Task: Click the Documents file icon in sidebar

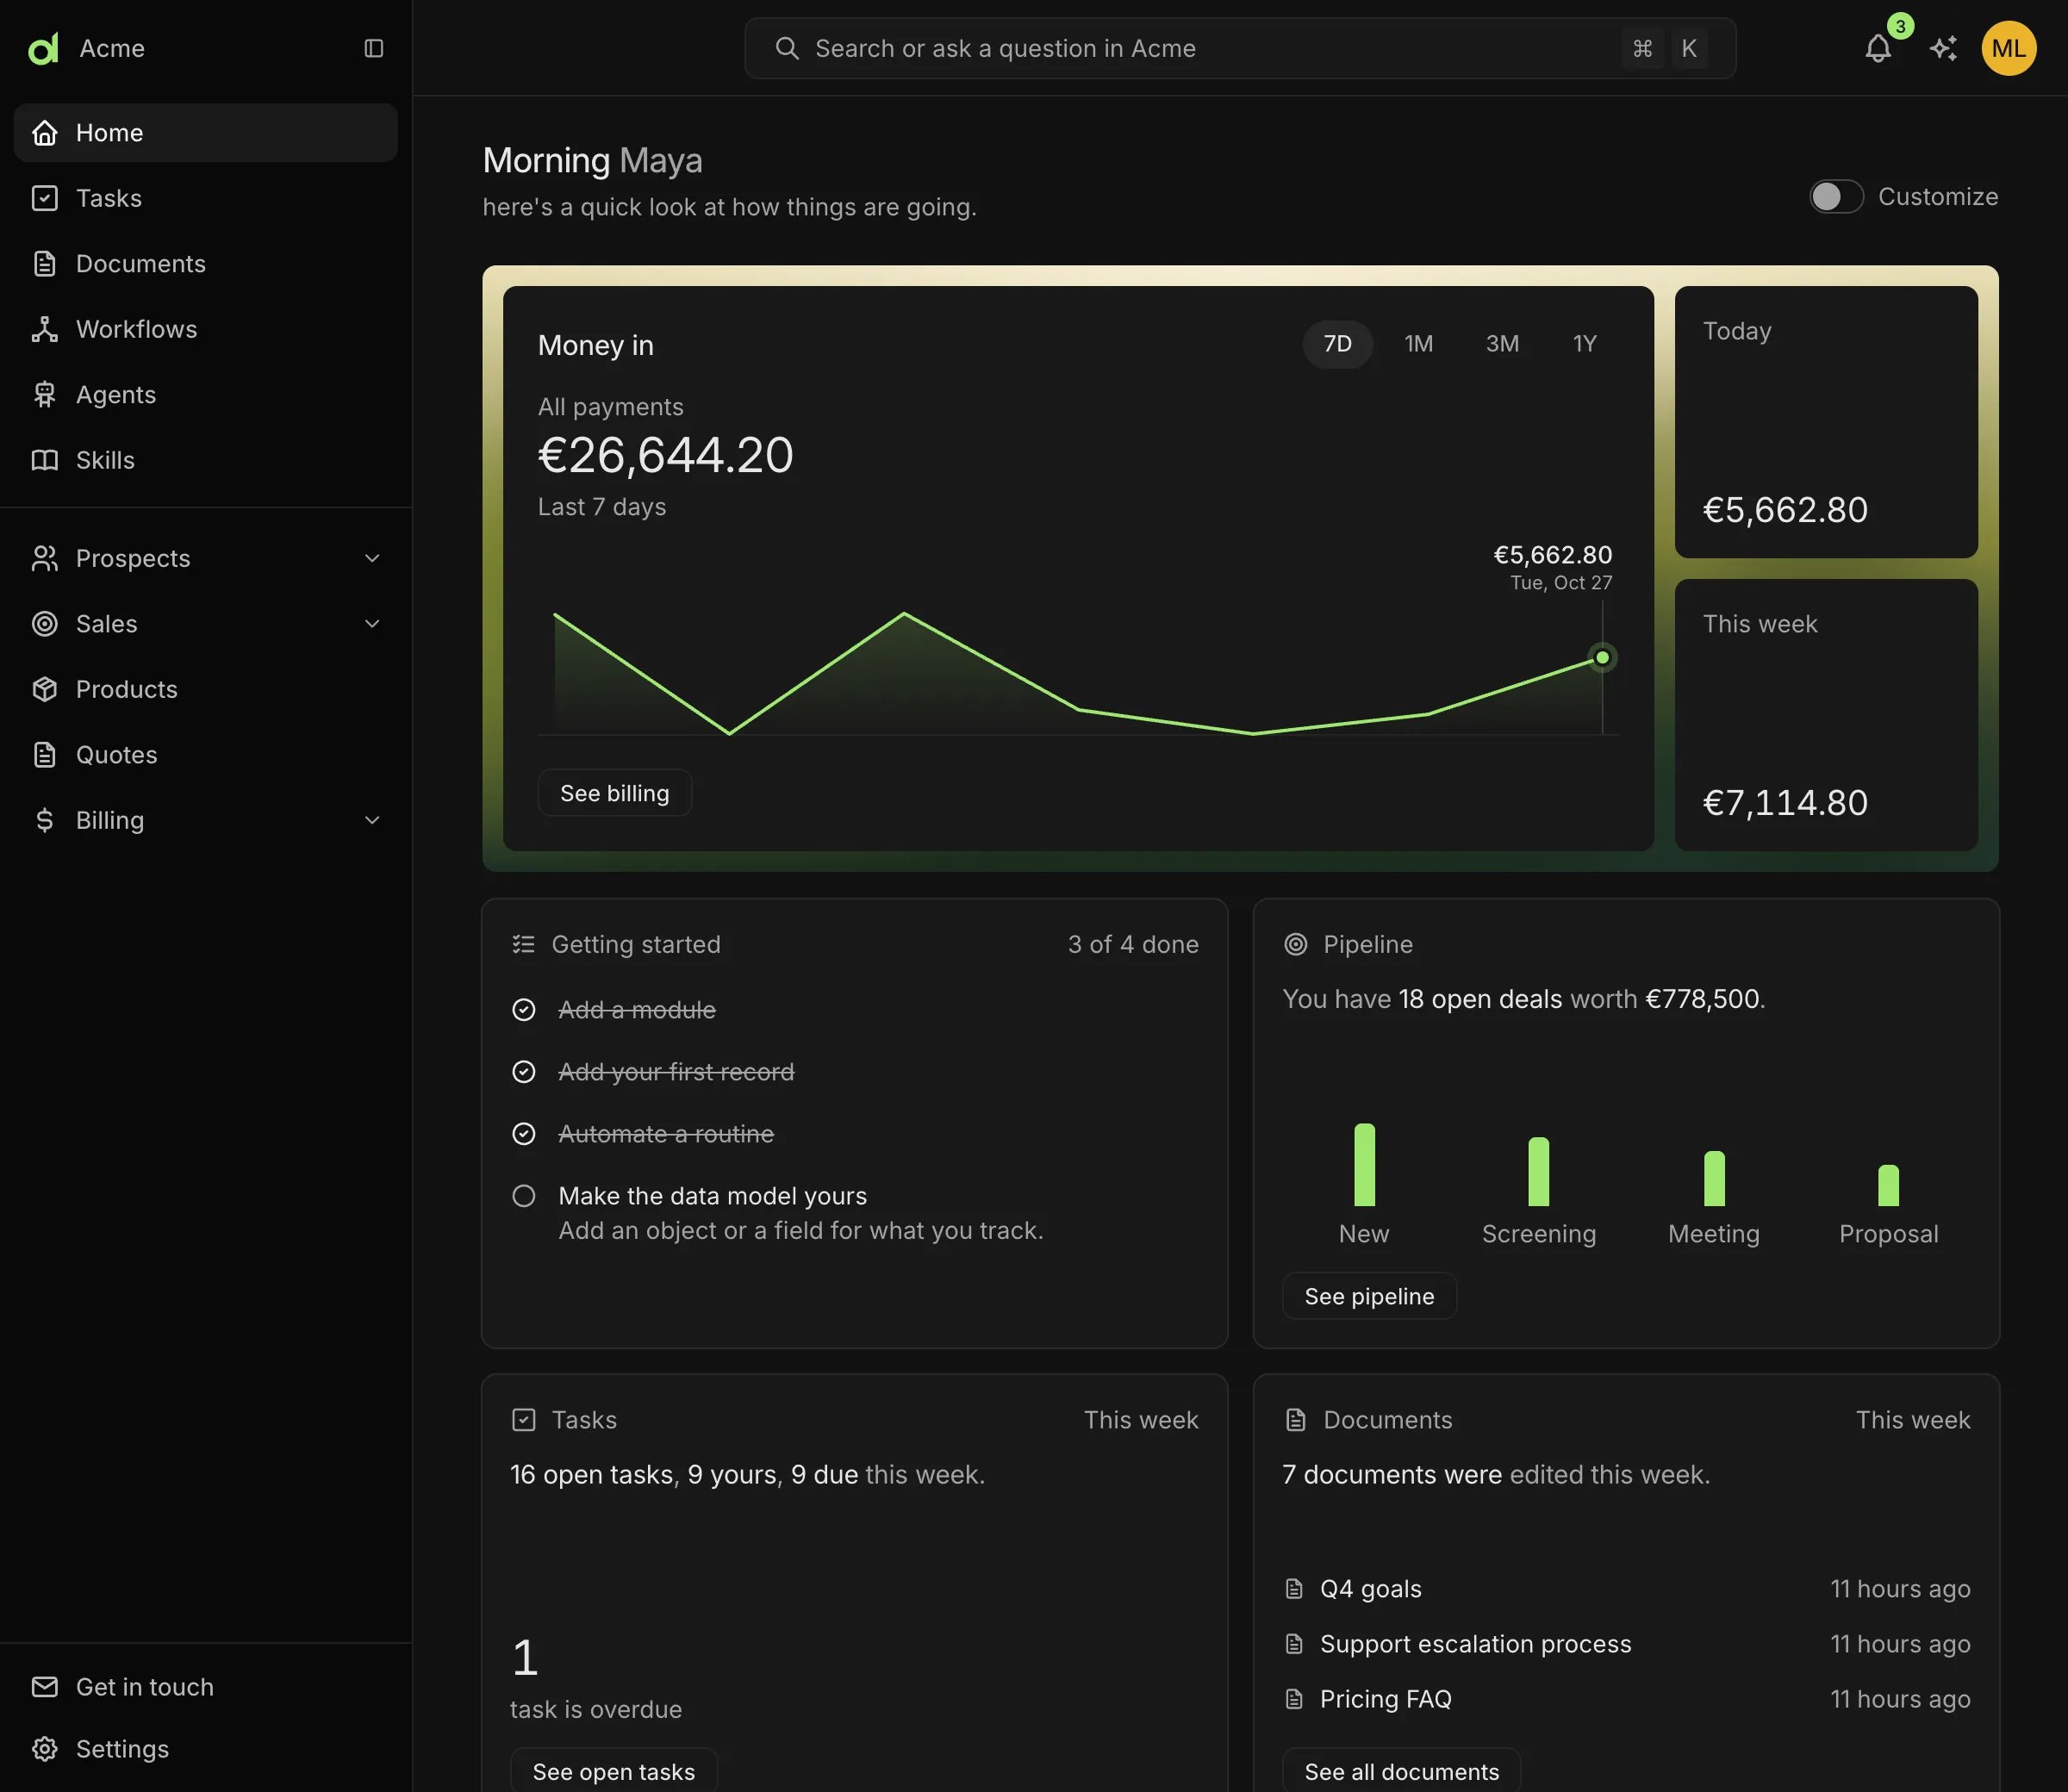Action: (x=45, y=264)
